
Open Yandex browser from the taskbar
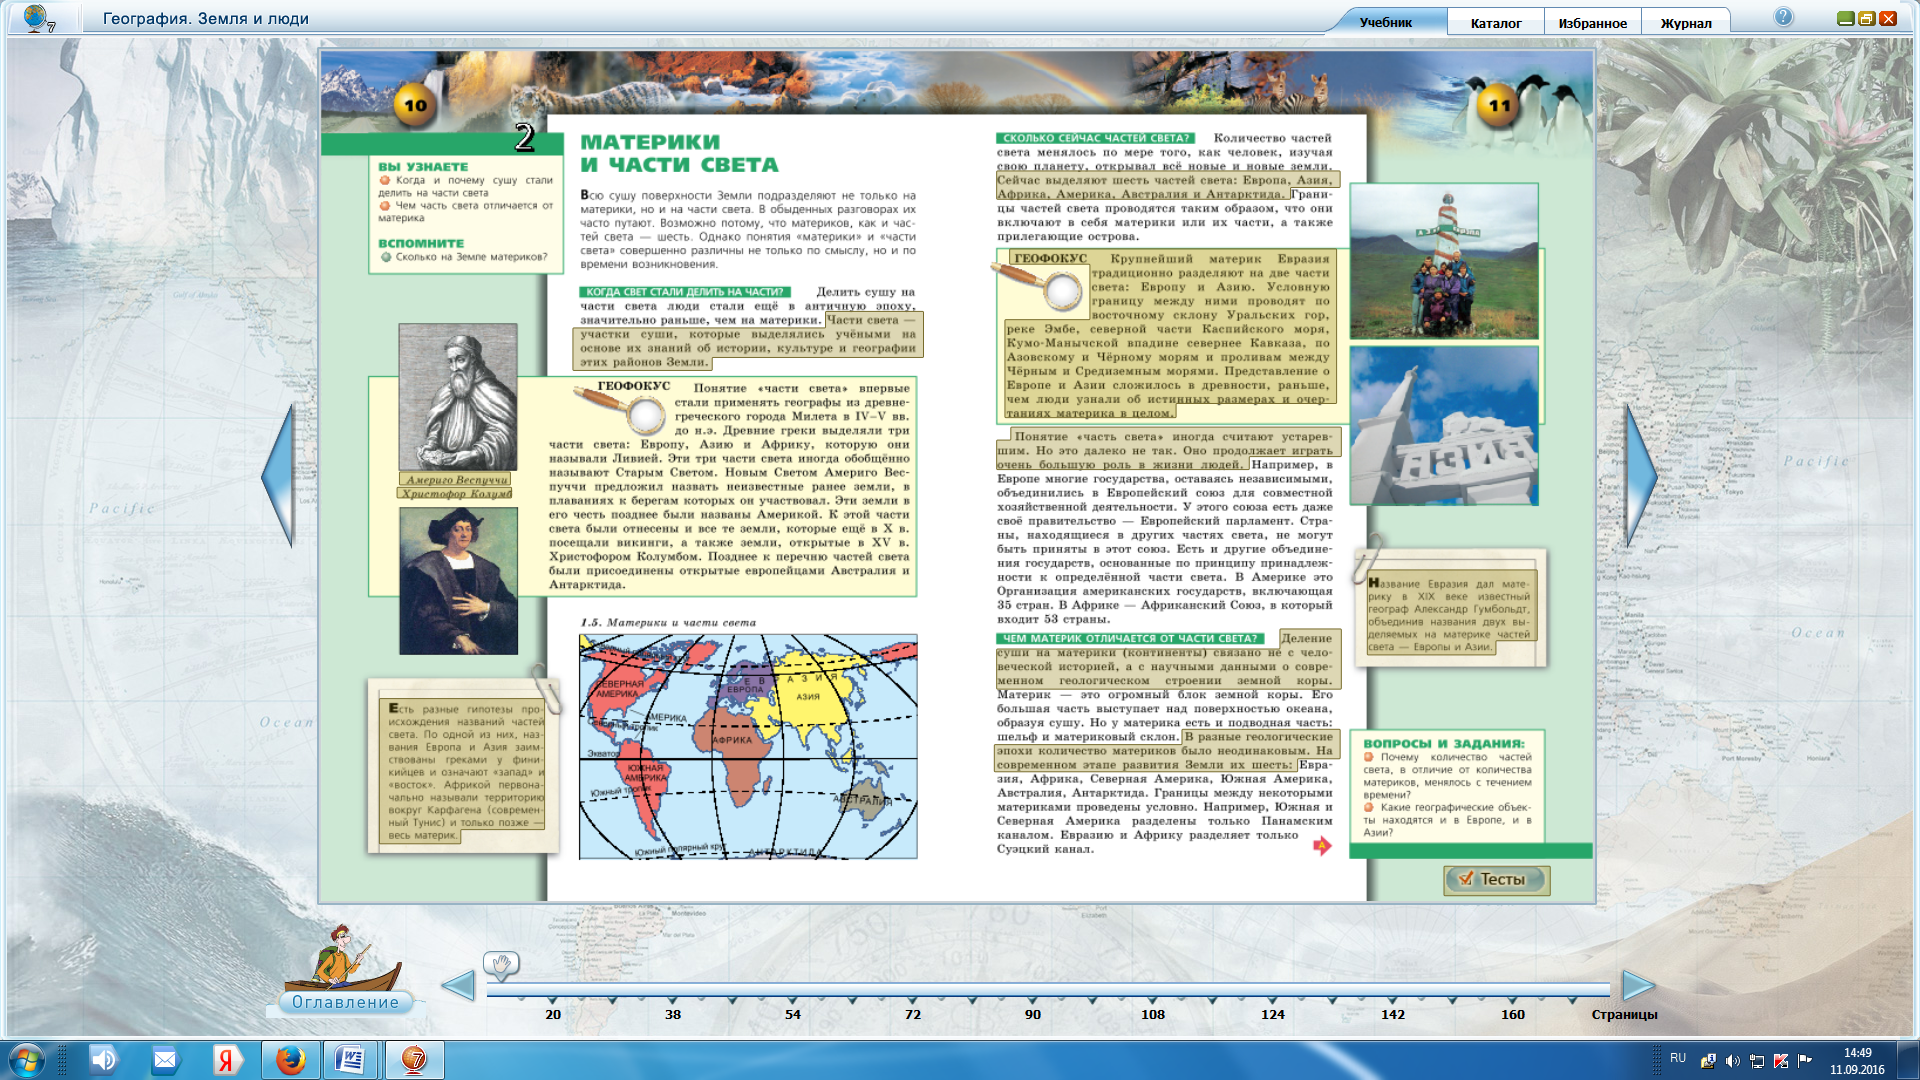[227, 1060]
